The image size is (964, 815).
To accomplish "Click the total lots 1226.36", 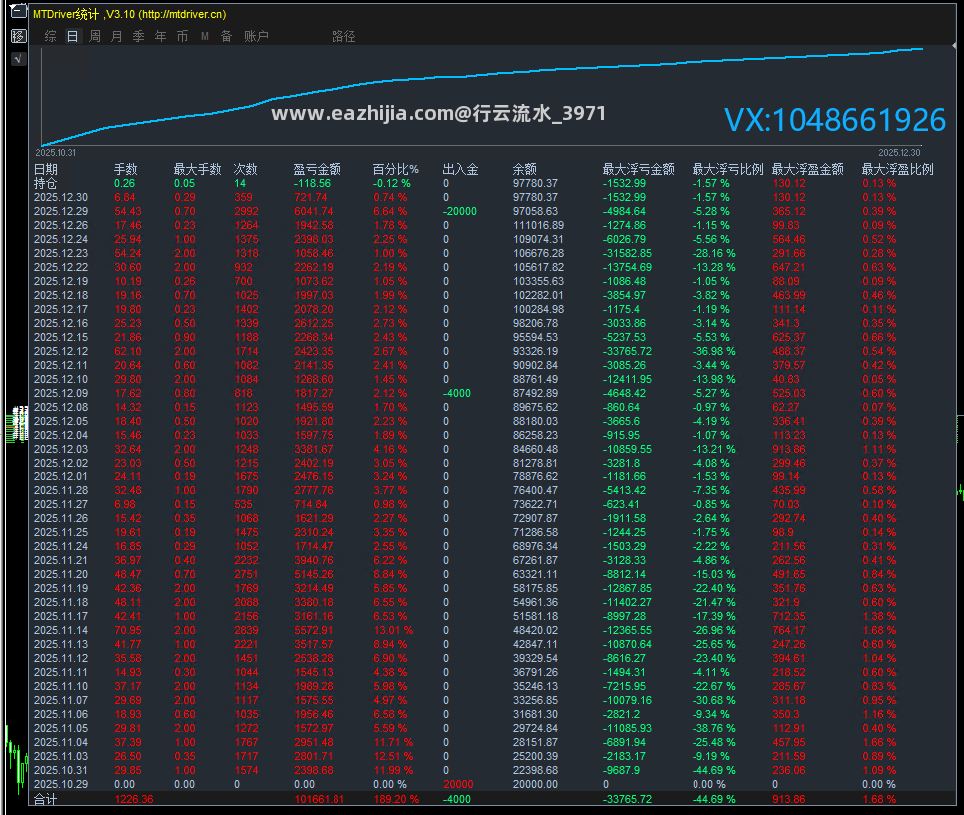I will pos(134,800).
